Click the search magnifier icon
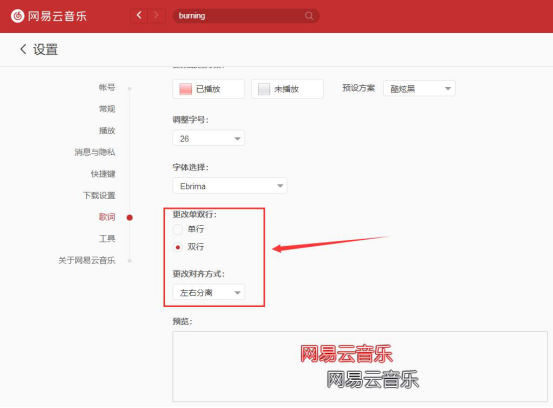The height and width of the screenshot is (408, 553). click(309, 16)
